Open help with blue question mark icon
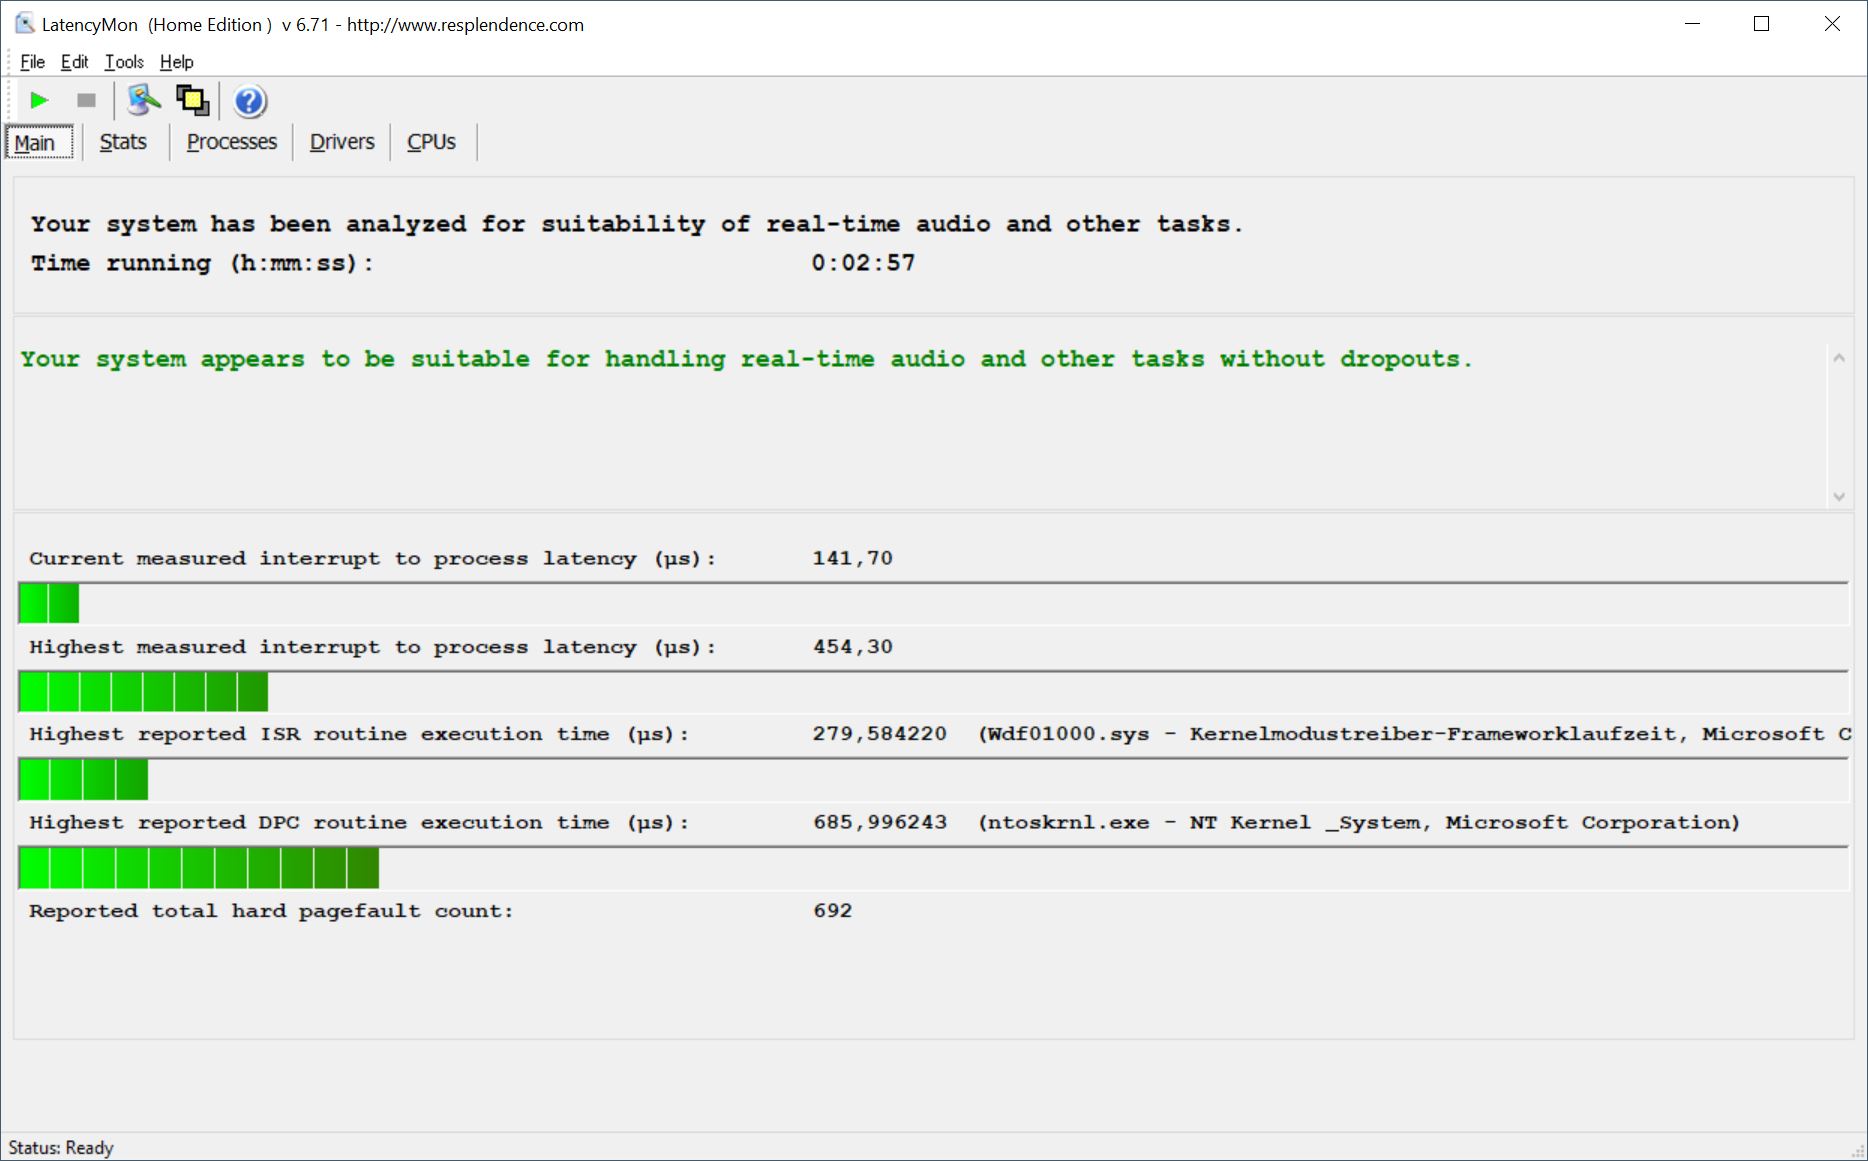Screen dimensions: 1868x1161 249,101
